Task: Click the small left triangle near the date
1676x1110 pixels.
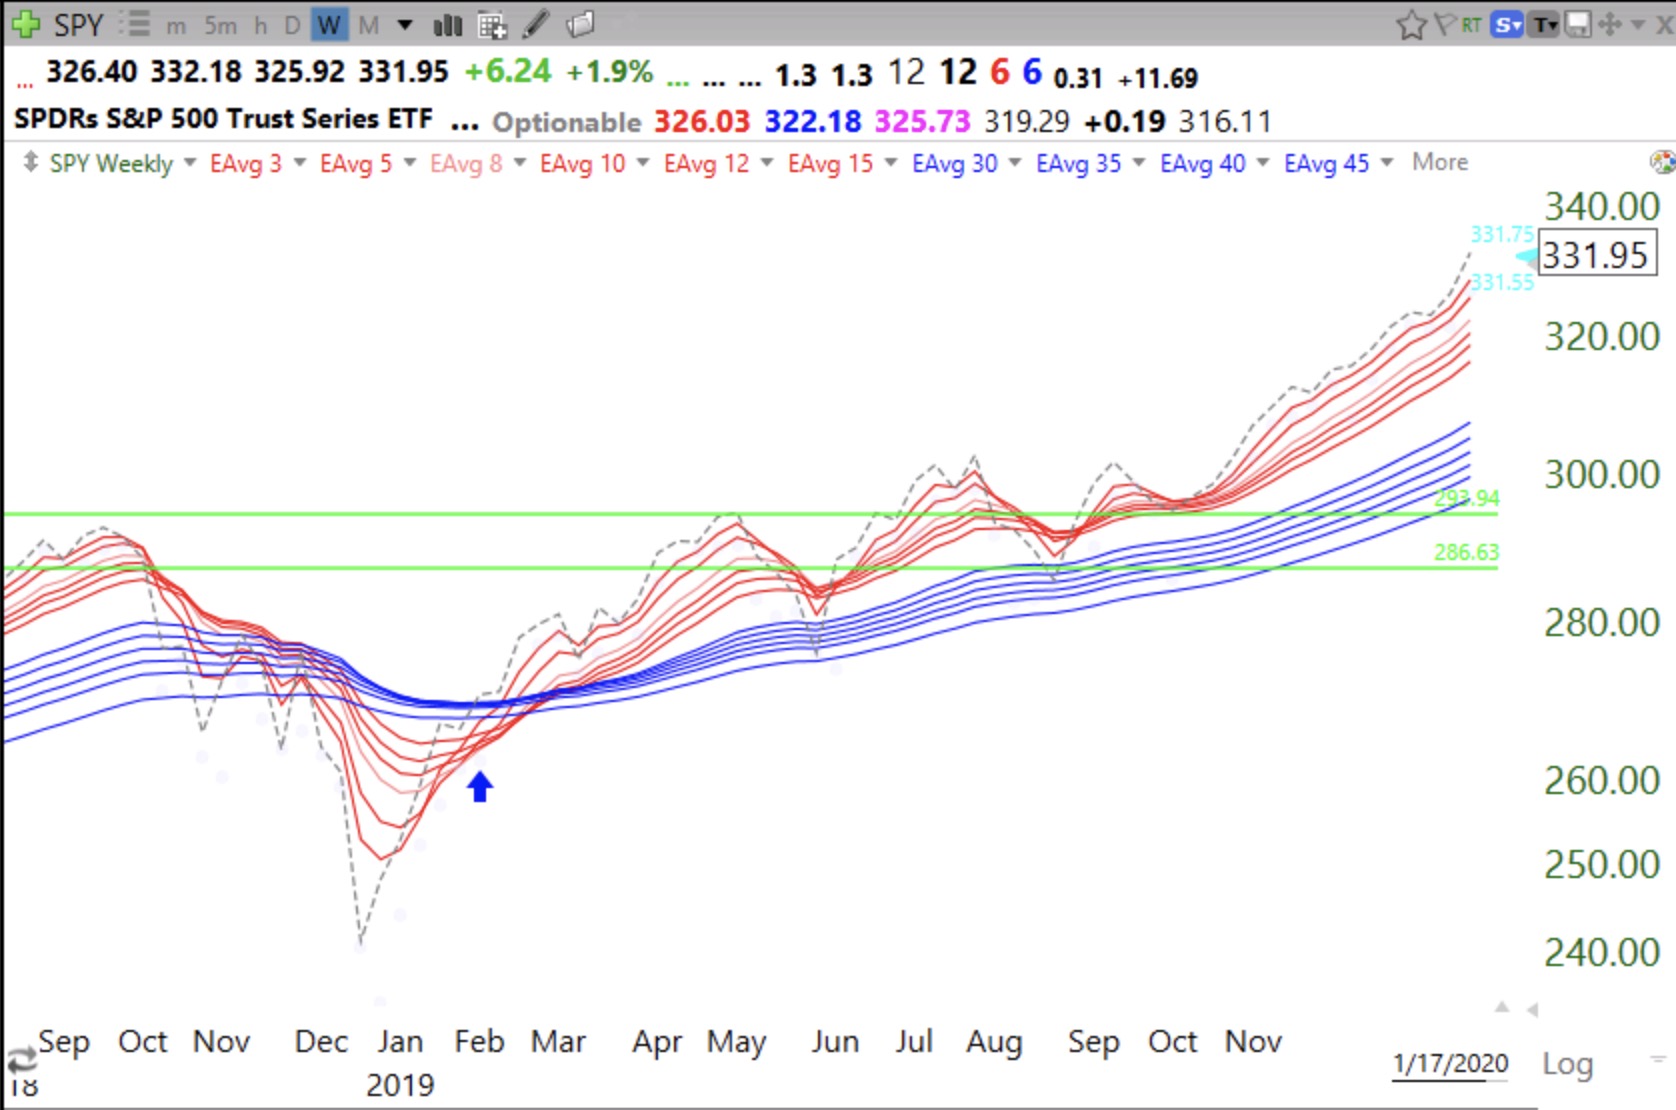Action: tap(1532, 1010)
